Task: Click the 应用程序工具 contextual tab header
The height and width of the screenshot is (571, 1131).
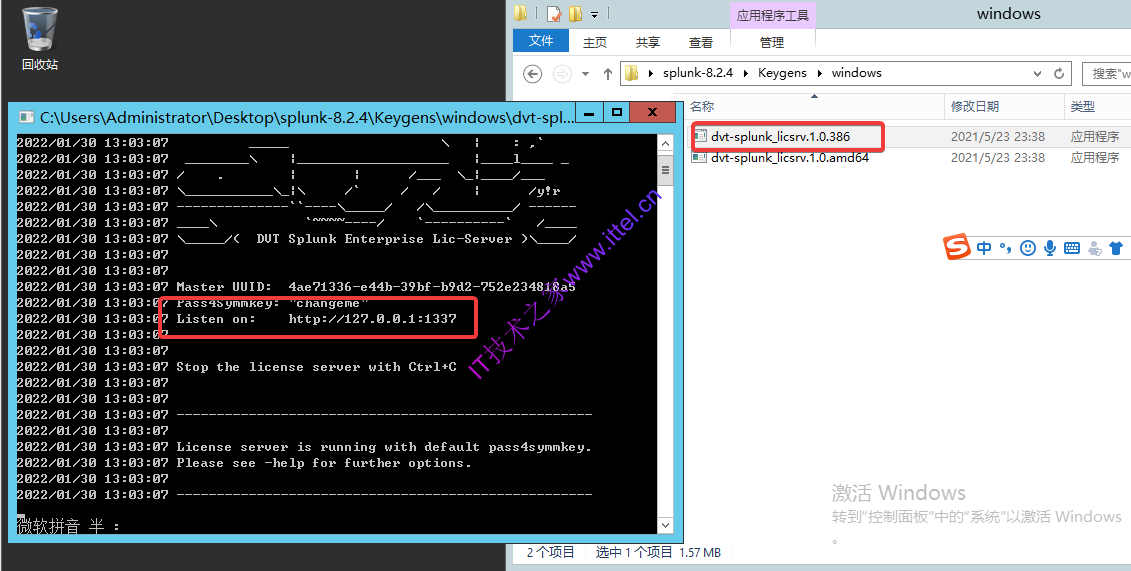Action: point(773,15)
